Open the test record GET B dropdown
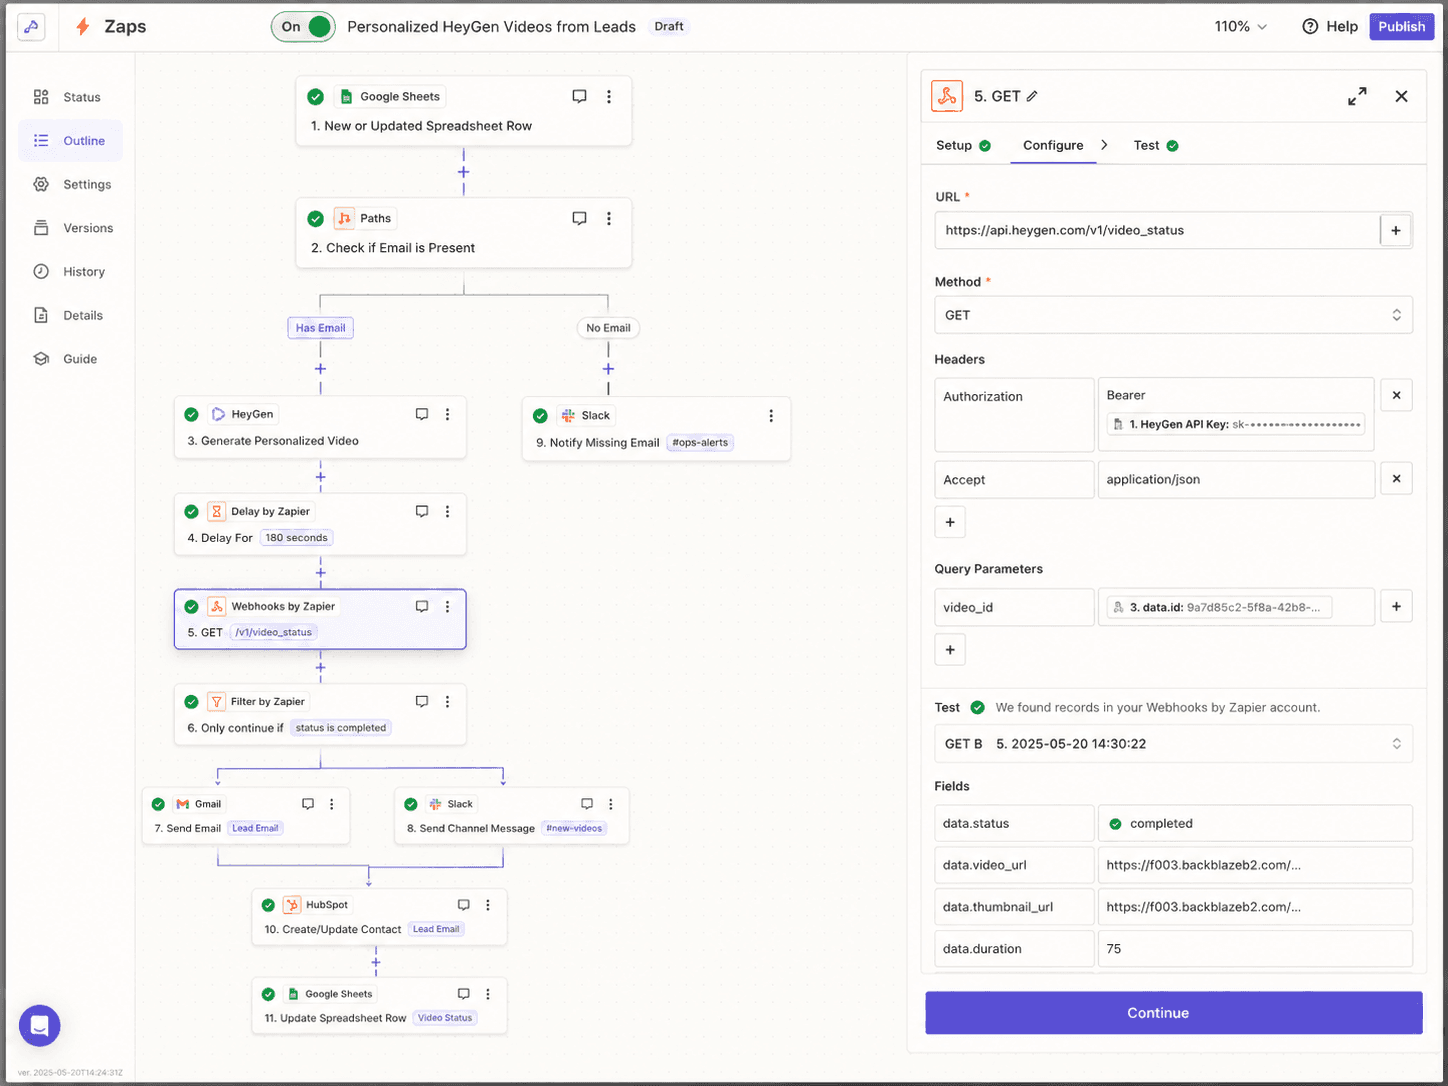Viewport: 1448px width, 1086px height. click(x=1173, y=744)
